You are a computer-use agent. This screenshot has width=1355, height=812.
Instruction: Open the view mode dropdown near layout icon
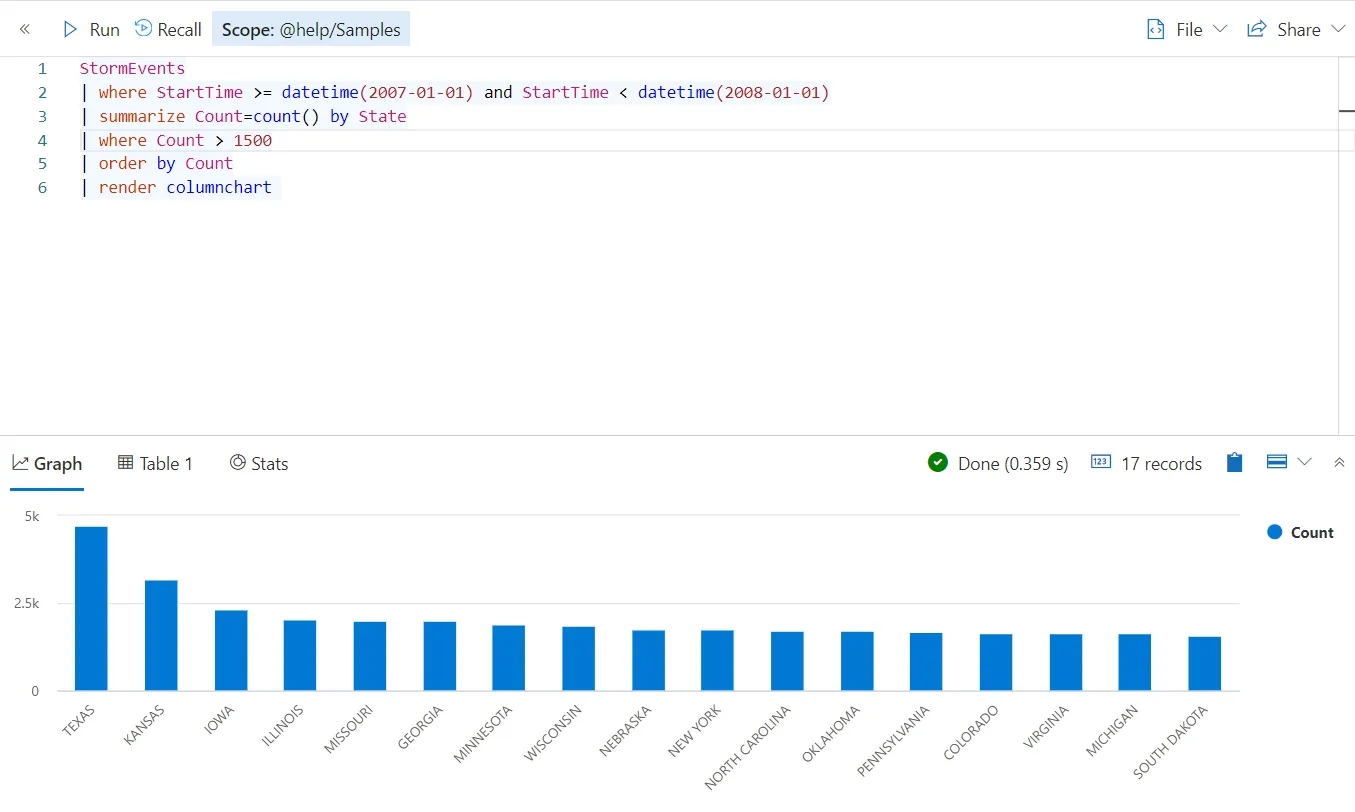(1304, 462)
